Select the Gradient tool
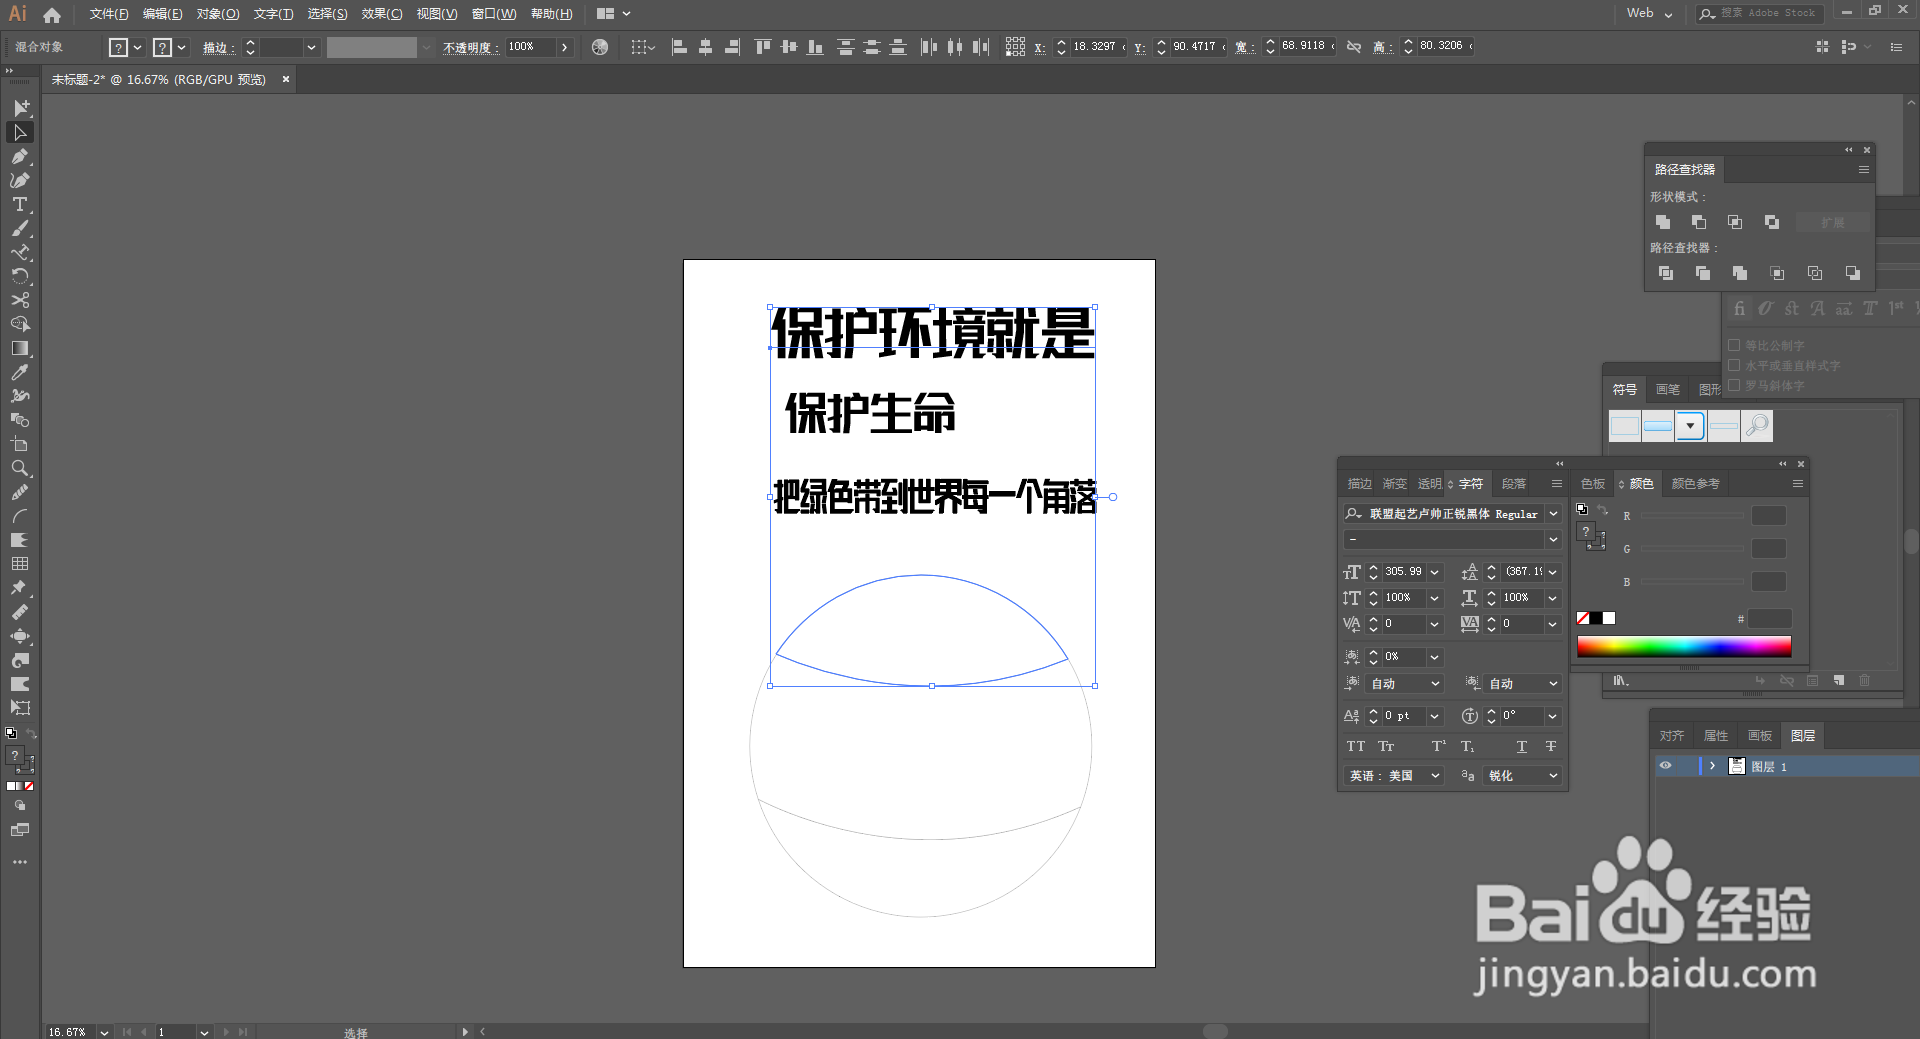The height and width of the screenshot is (1039, 1920). point(20,348)
